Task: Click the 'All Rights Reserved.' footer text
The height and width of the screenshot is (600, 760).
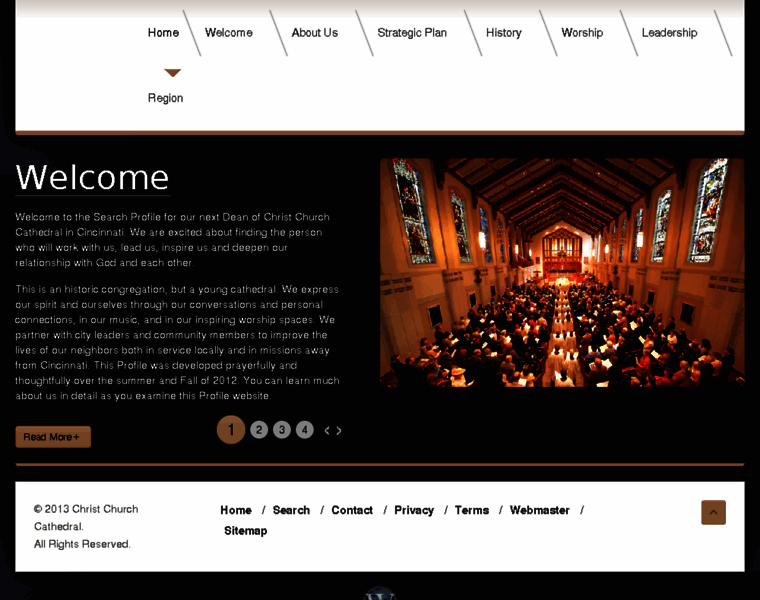Action: [x=82, y=544]
